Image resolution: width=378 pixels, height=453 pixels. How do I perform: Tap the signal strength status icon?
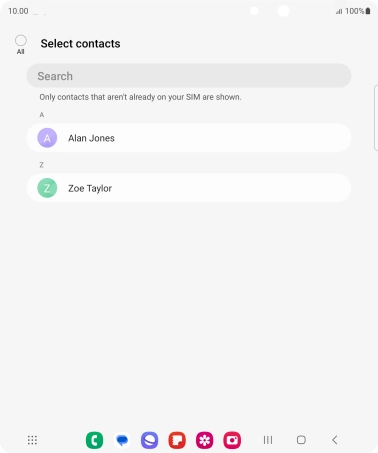pos(339,11)
